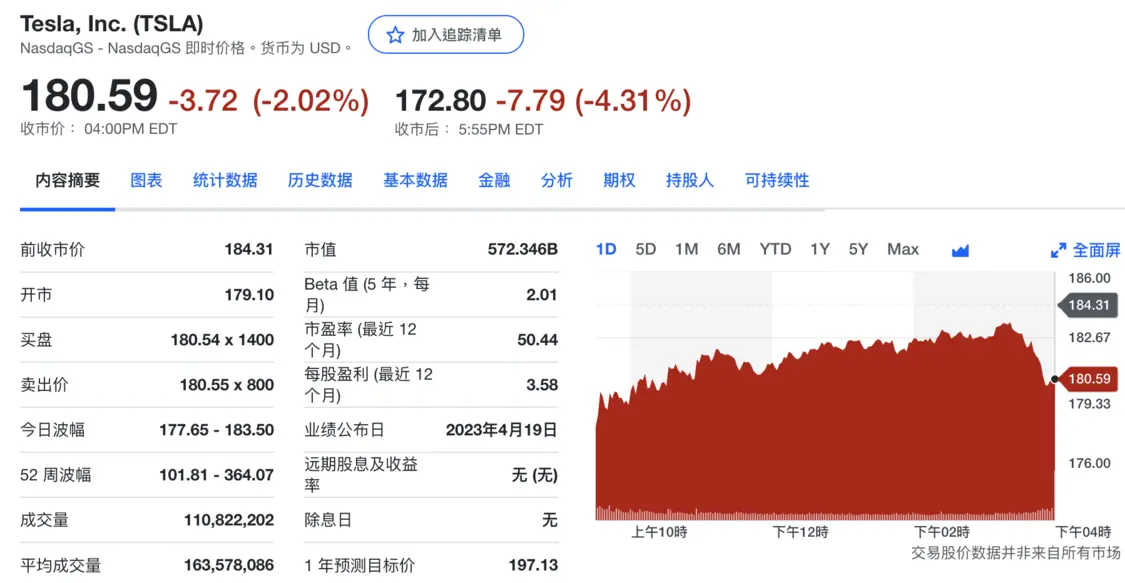The height and width of the screenshot is (583, 1125).
Task: Set chart range to YTD
Action: point(775,249)
